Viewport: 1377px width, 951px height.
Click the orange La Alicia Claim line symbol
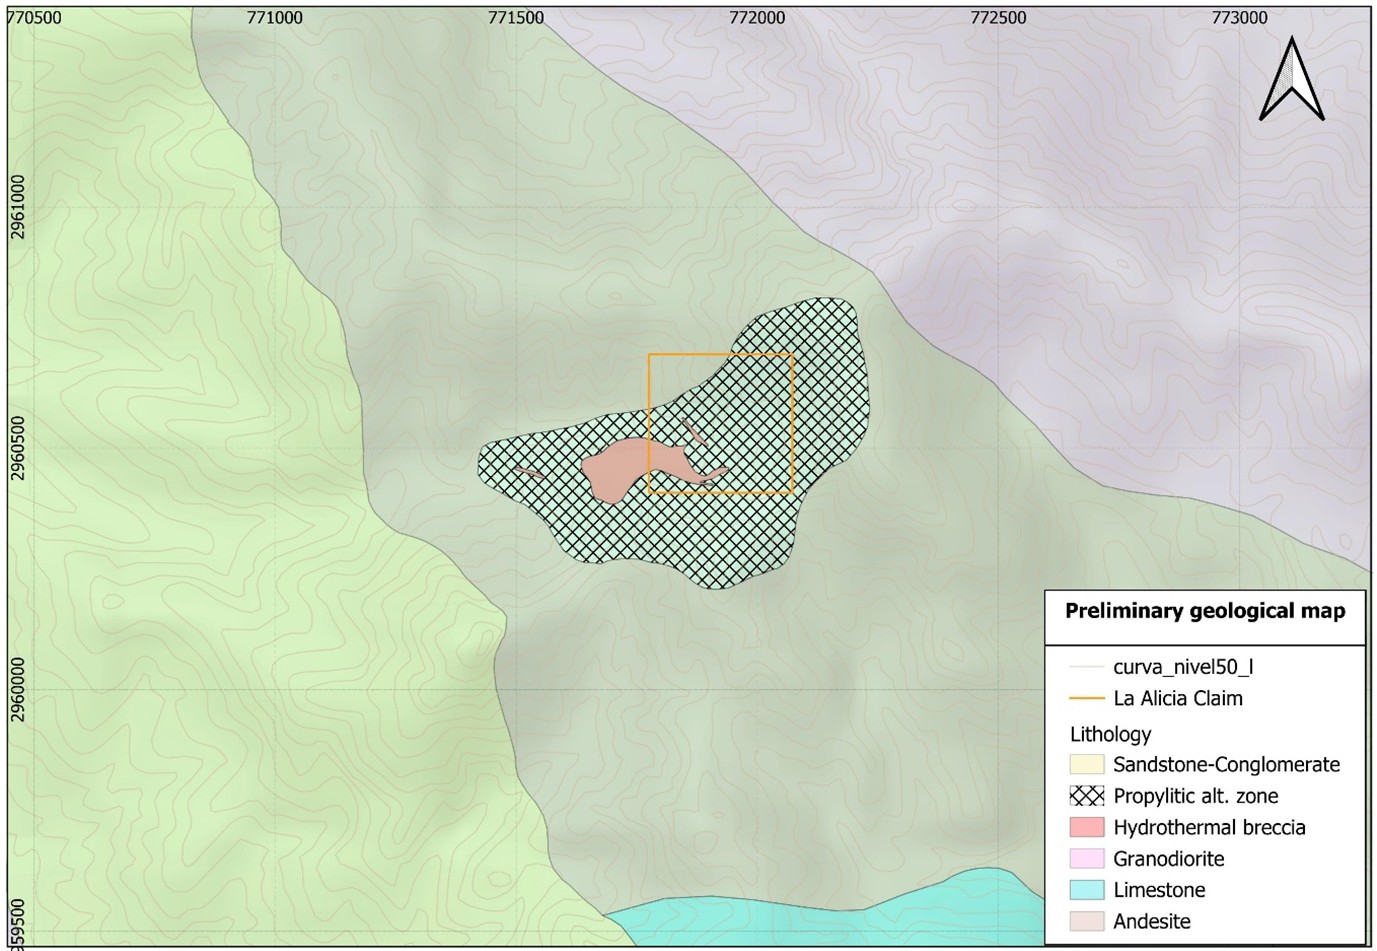1086,698
